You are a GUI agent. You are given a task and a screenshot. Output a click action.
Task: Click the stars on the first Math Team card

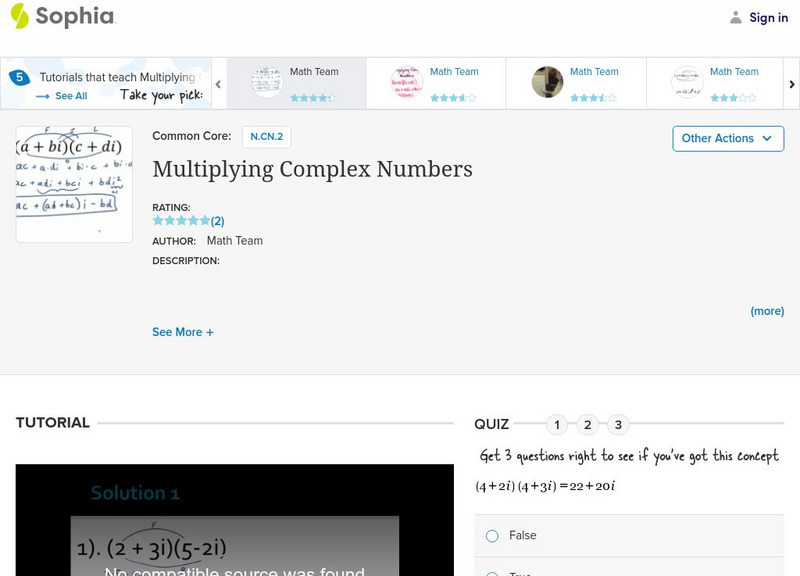[313, 97]
